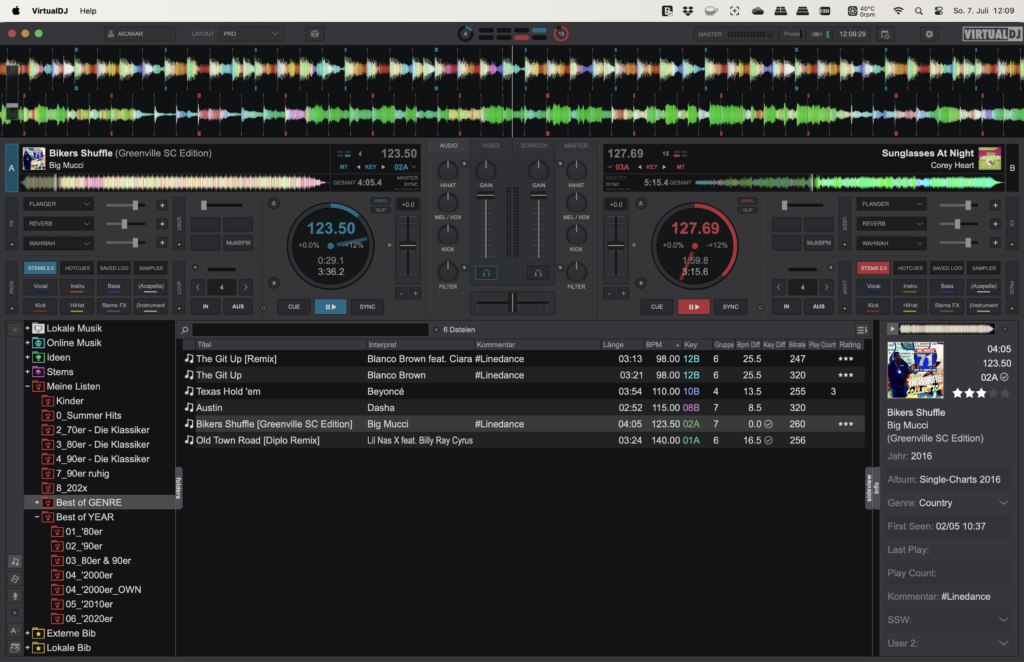Open the AICANAR user login
Viewport: 1024px width, 662px height.
[139, 34]
